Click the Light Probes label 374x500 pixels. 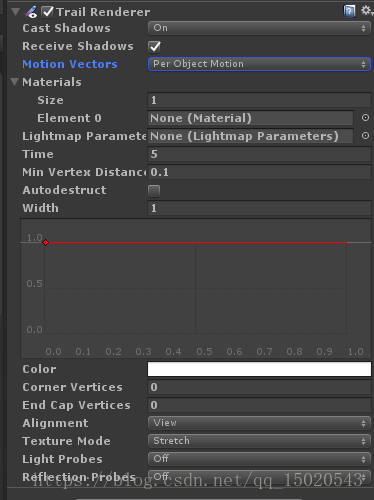click(62, 459)
